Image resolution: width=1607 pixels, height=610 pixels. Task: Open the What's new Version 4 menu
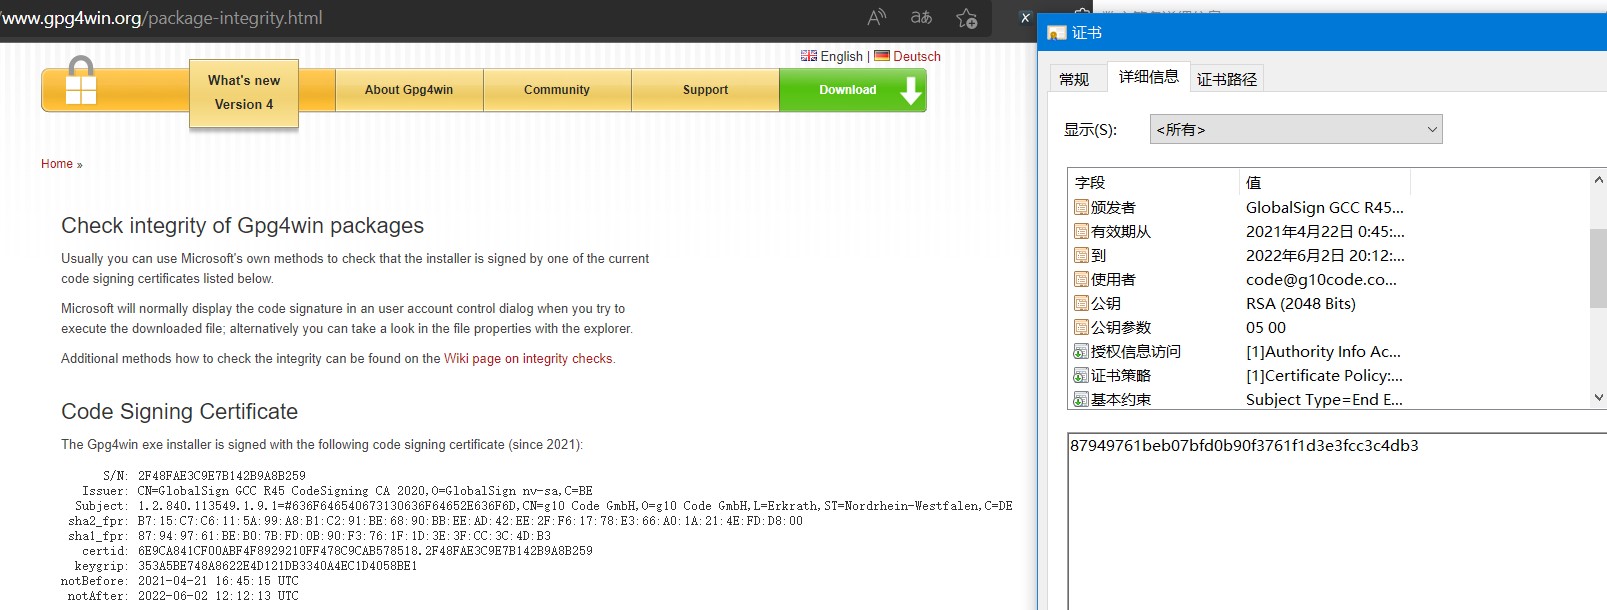[x=244, y=93]
